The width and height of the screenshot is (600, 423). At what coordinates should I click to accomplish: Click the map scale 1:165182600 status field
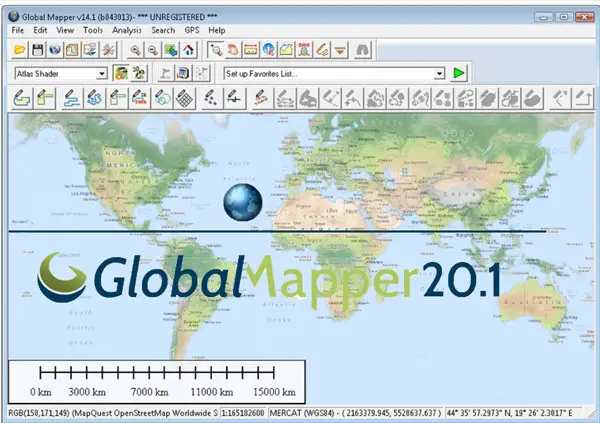click(243, 413)
